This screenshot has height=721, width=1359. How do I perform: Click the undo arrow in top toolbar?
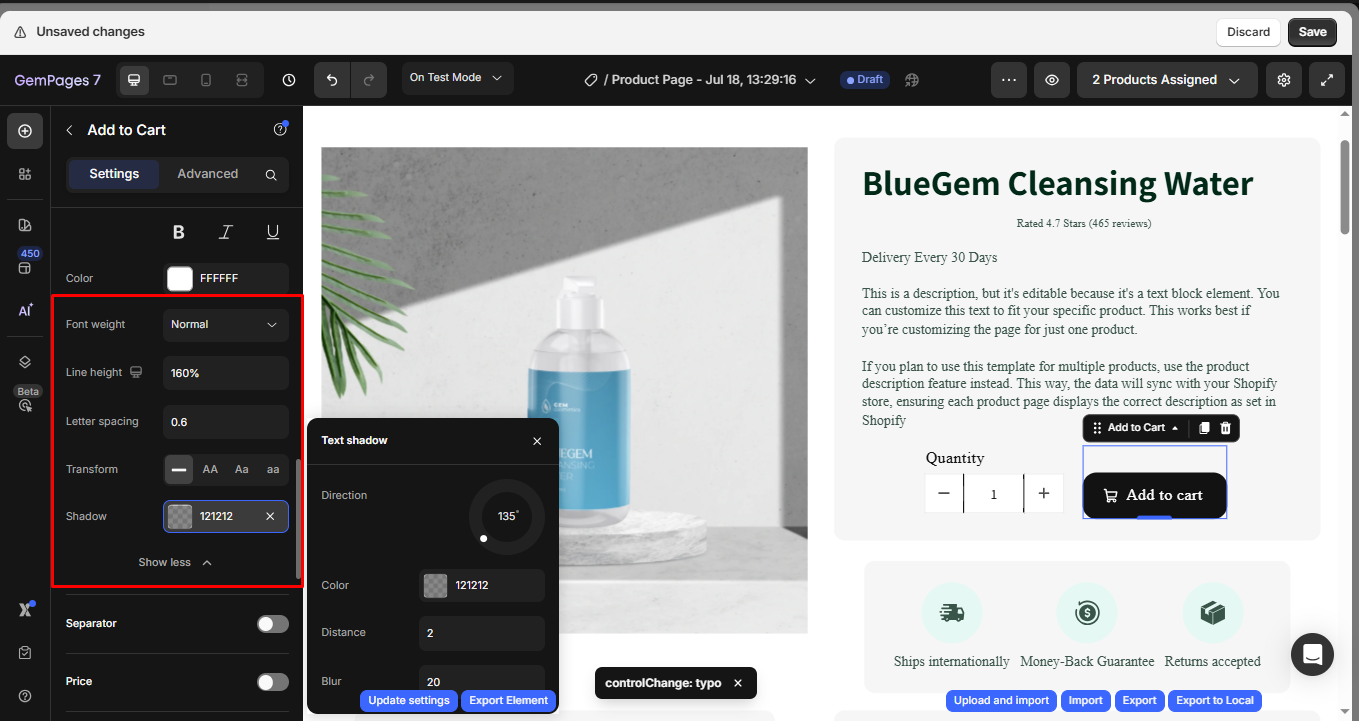[x=332, y=80]
